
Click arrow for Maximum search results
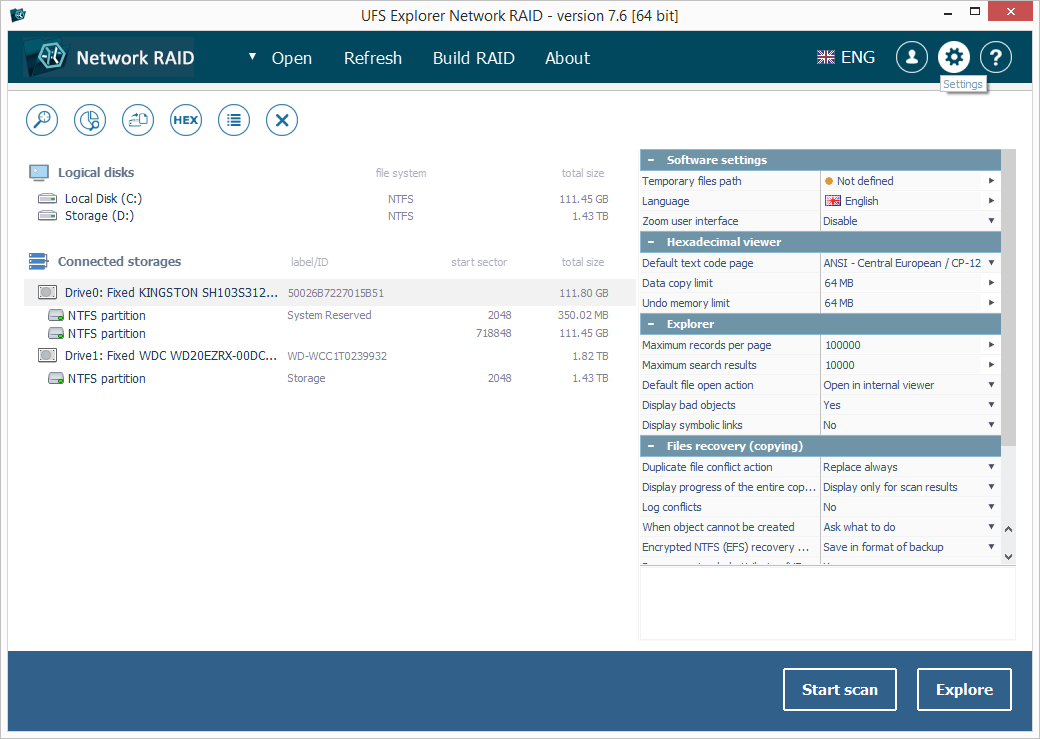click(991, 365)
